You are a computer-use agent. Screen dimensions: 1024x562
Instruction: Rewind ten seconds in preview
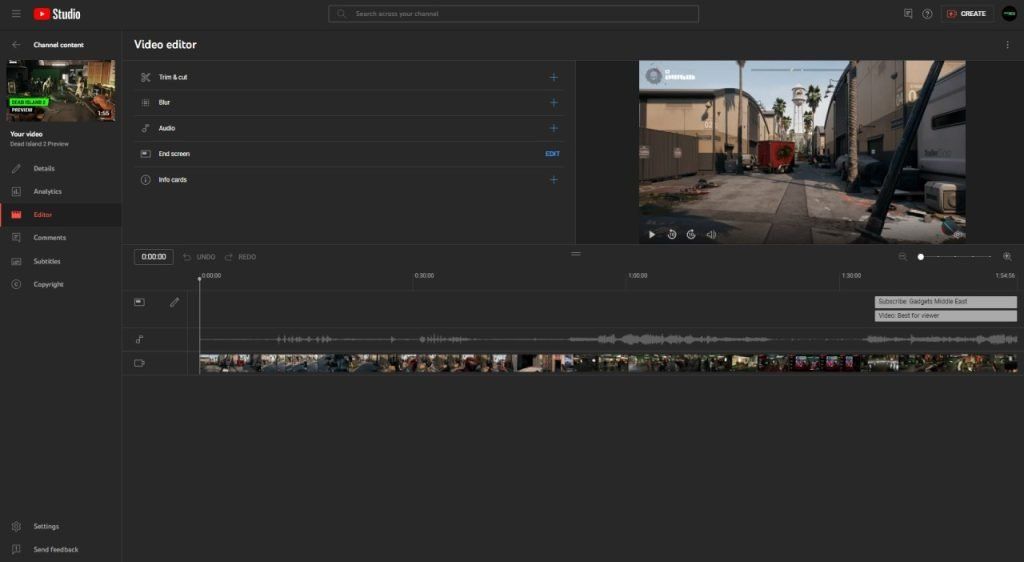[x=671, y=234]
